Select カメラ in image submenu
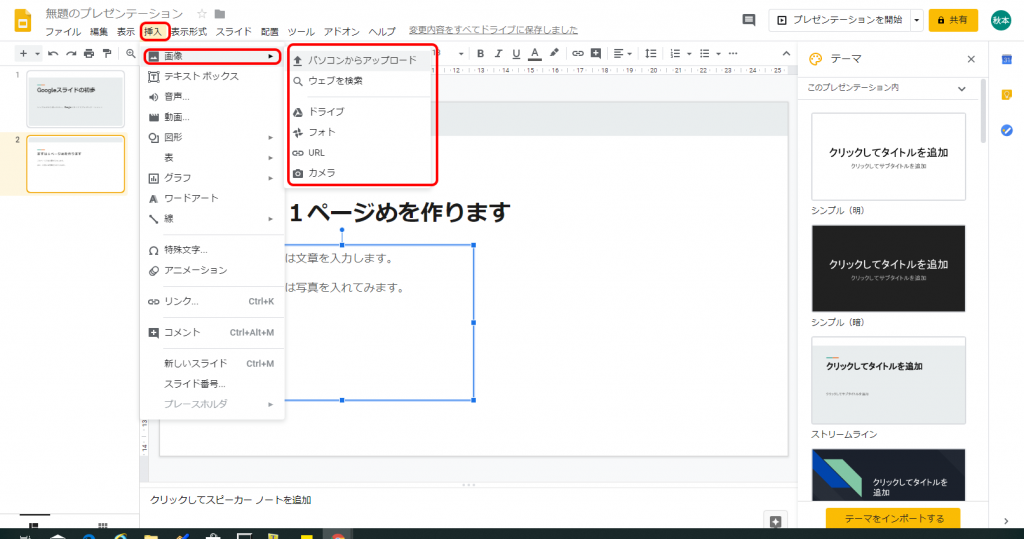 pyautogui.click(x=362, y=173)
